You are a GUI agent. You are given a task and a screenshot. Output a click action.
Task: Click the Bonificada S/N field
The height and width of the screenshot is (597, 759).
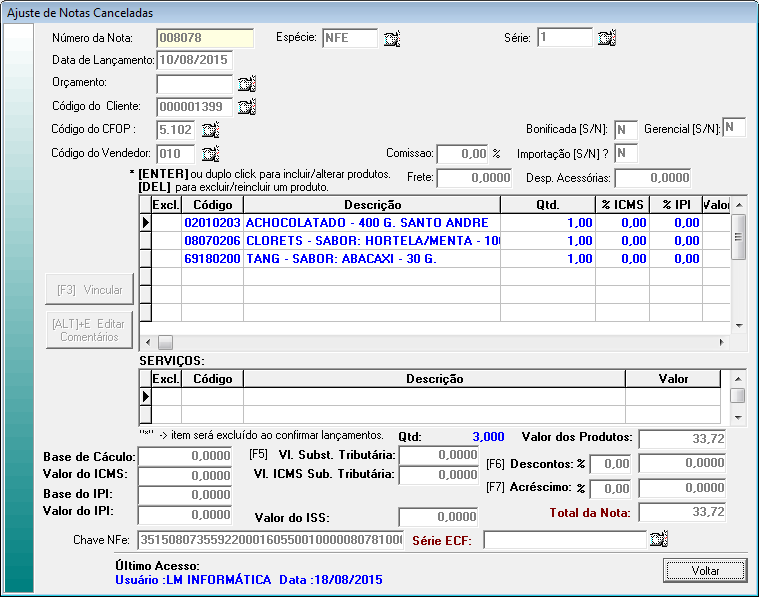tap(625, 130)
